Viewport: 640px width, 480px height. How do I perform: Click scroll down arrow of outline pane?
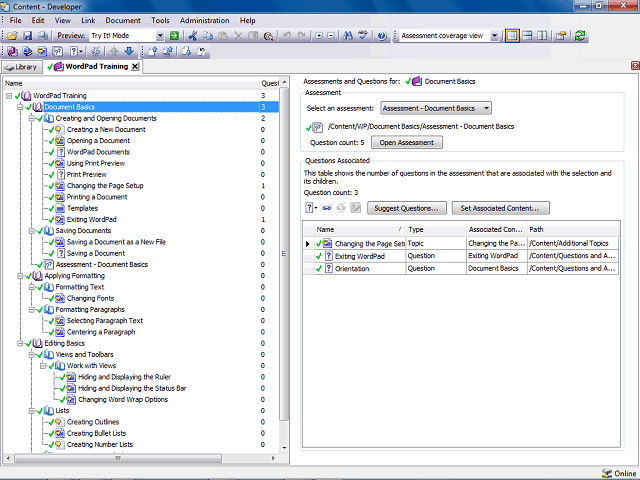coord(284,448)
